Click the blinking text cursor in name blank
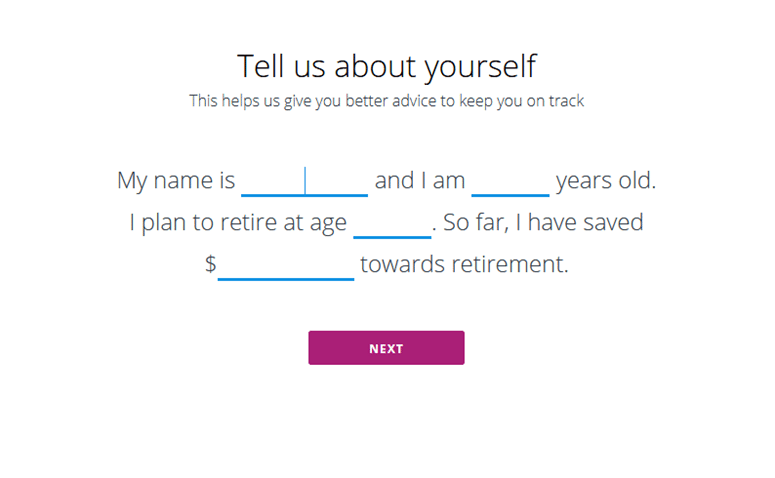This screenshot has width=775, height=478. point(305,181)
